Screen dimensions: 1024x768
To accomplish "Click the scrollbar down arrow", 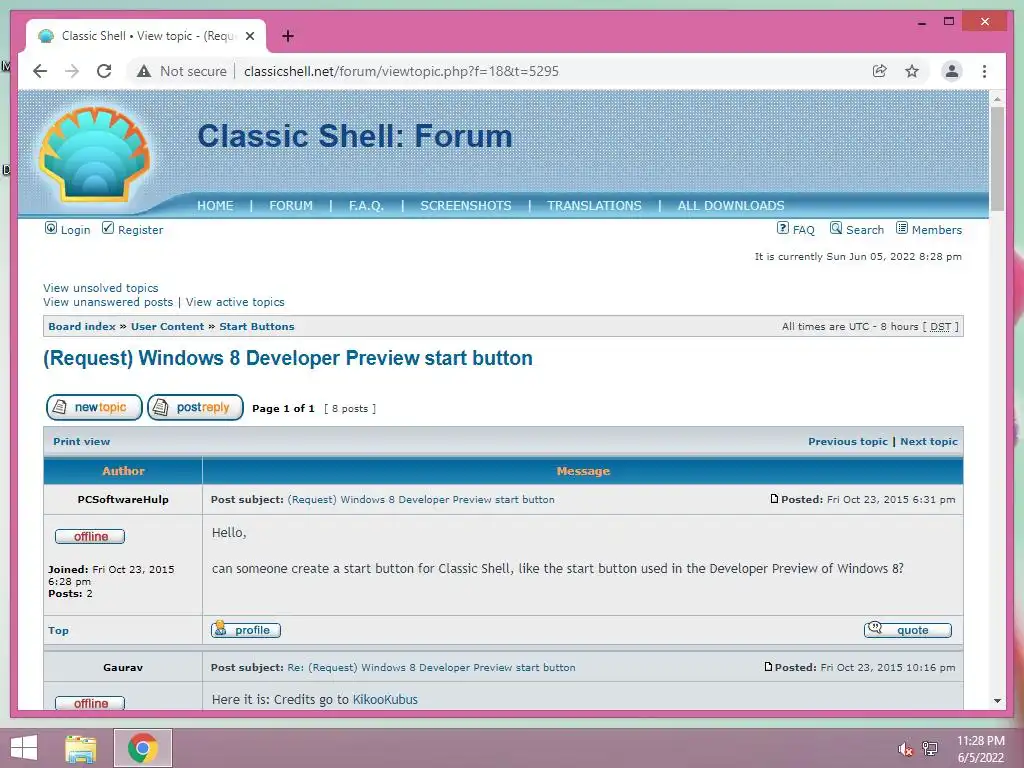I will pyautogui.click(x=997, y=701).
